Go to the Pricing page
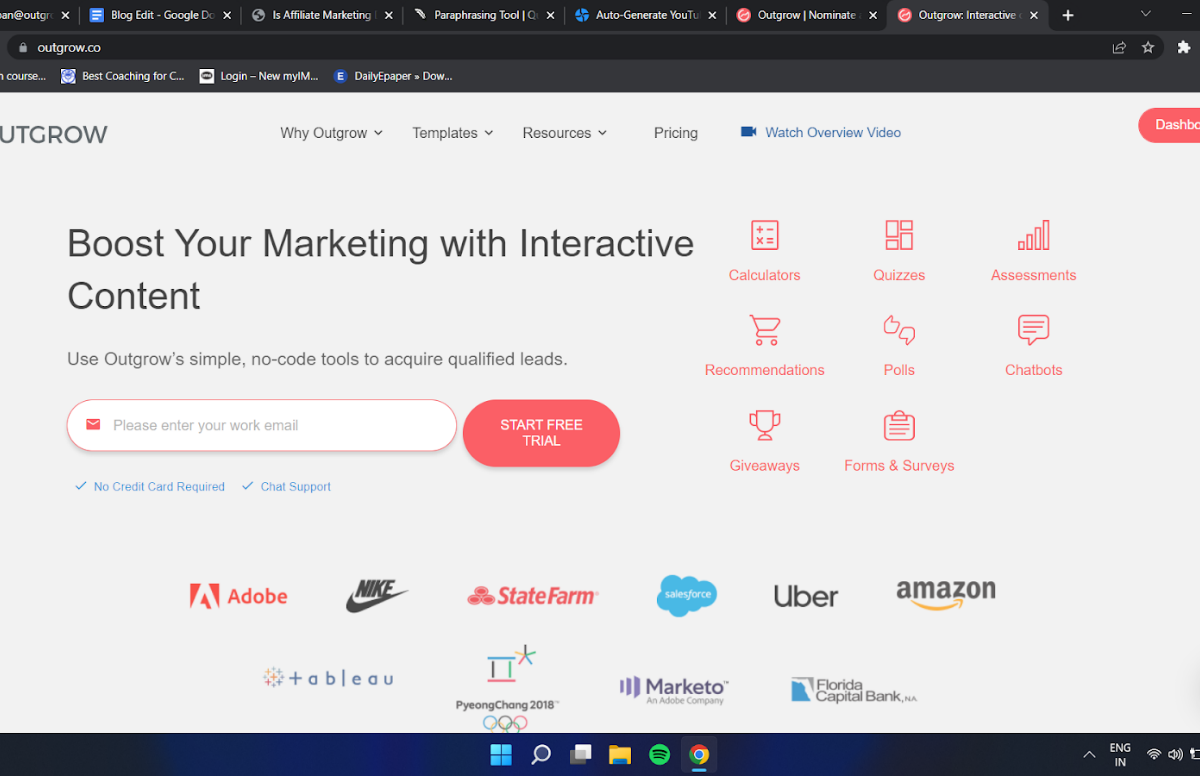Screen dimensions: 1200x776 [676, 133]
